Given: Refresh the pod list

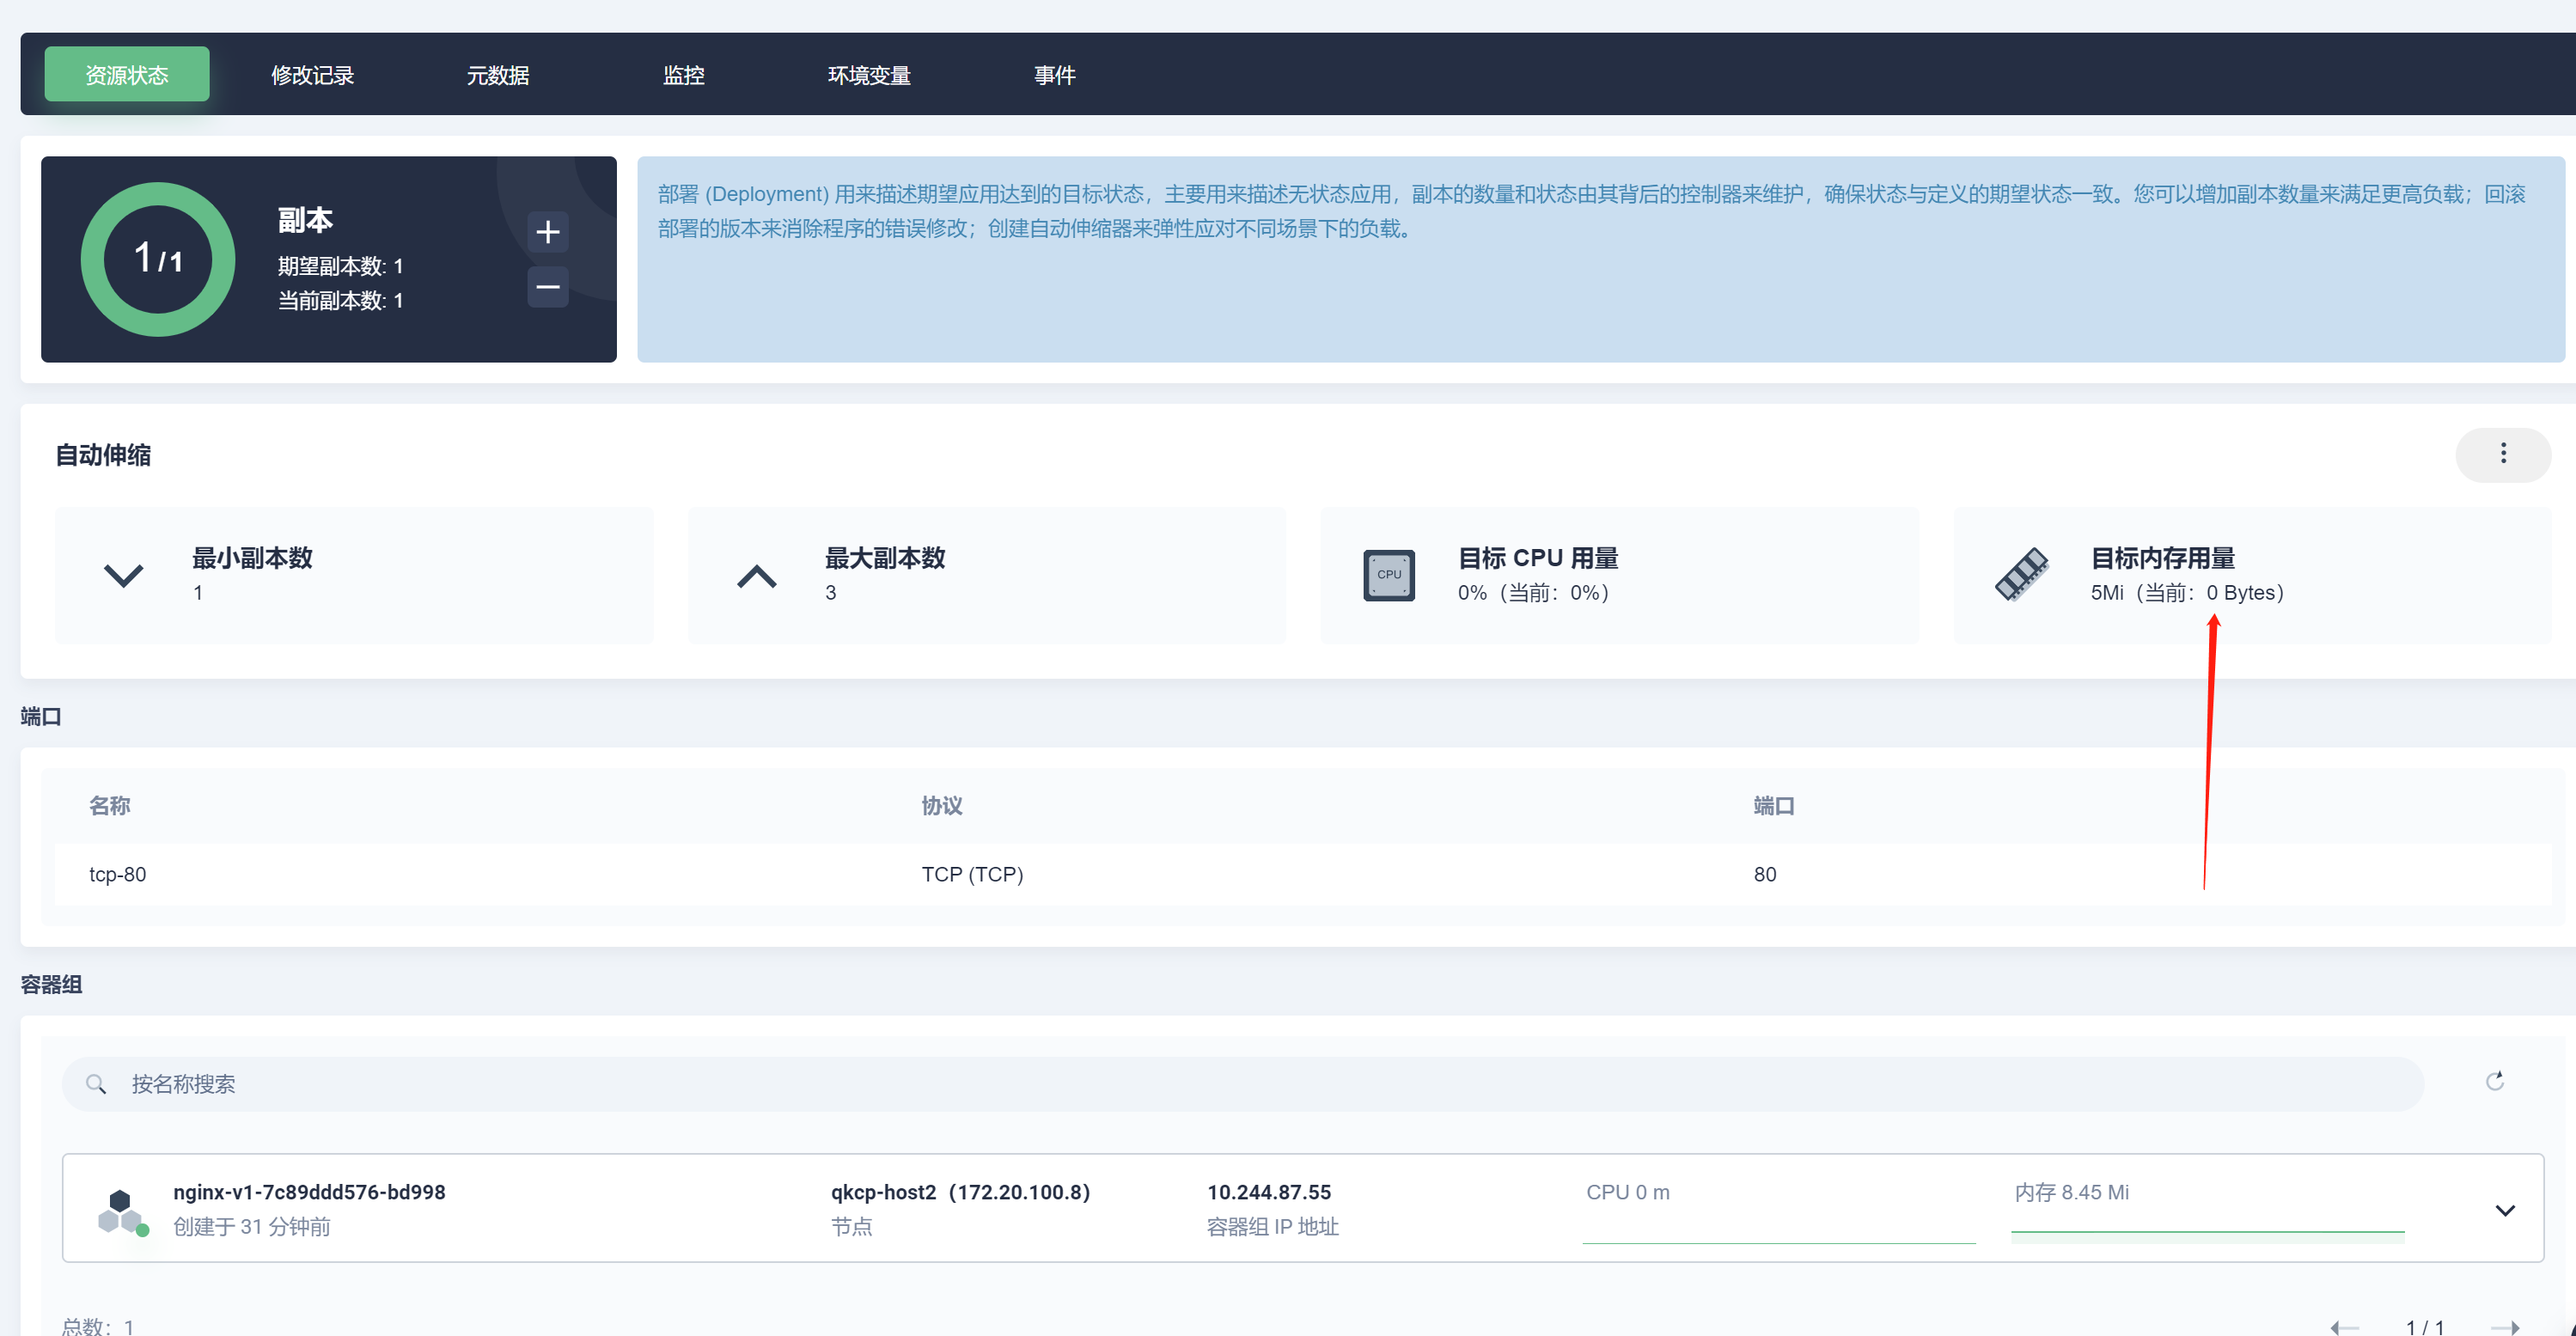Looking at the screenshot, I should 2494,1081.
